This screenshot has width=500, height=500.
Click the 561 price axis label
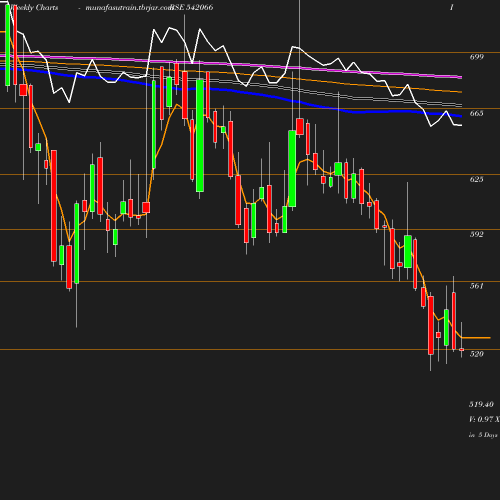click(476, 286)
